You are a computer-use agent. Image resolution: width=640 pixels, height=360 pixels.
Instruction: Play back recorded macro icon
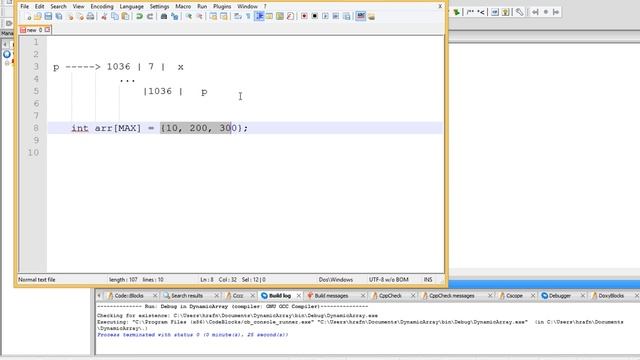point(325,16)
